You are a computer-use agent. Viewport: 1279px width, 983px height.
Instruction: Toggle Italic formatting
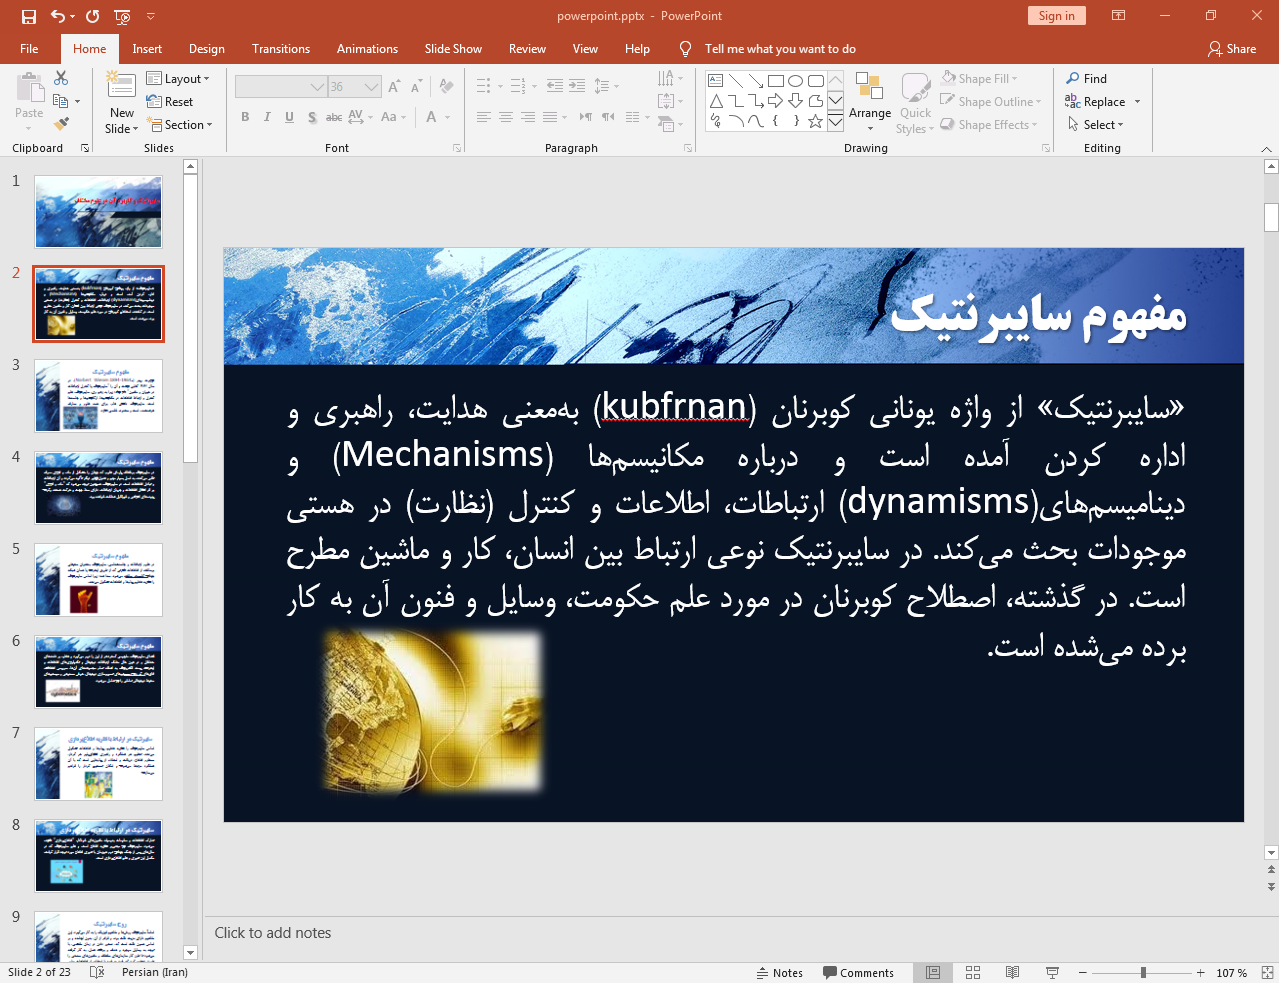point(267,117)
